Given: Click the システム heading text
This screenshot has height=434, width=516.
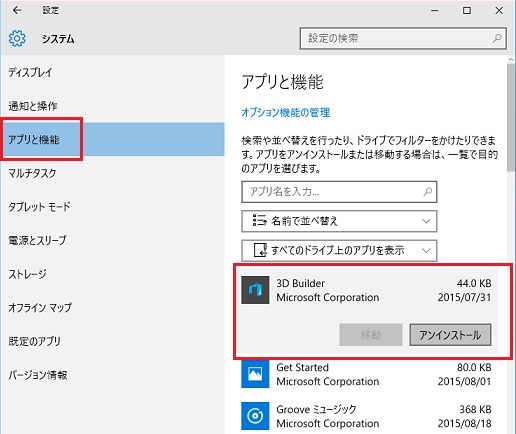Looking at the screenshot, I should click(58, 39).
